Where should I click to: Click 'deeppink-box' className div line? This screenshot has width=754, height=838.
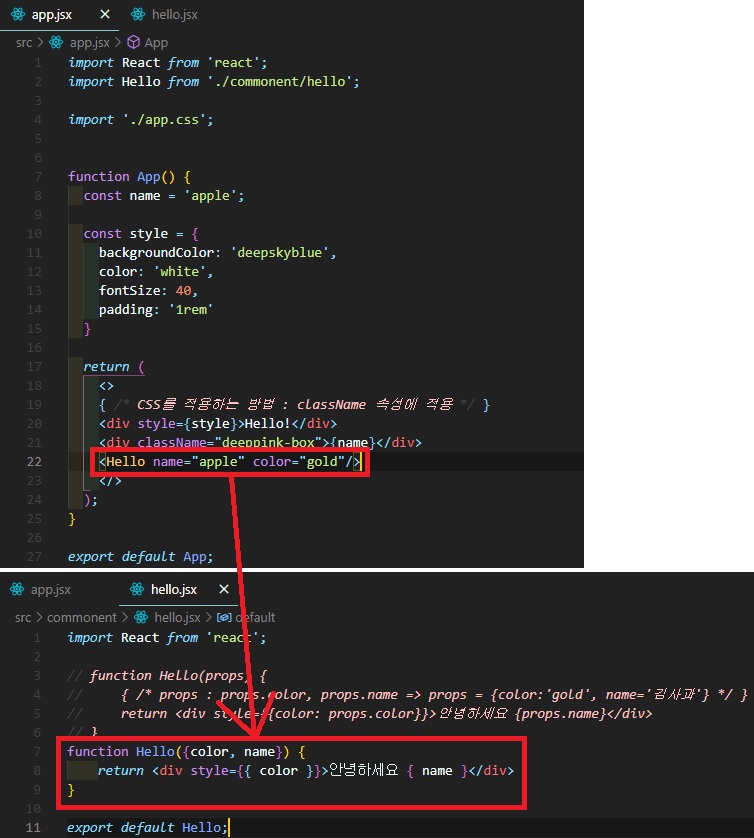(260, 443)
